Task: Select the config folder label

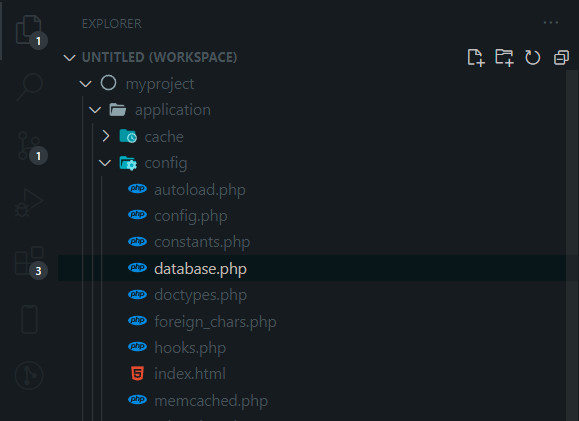Action: (x=166, y=164)
